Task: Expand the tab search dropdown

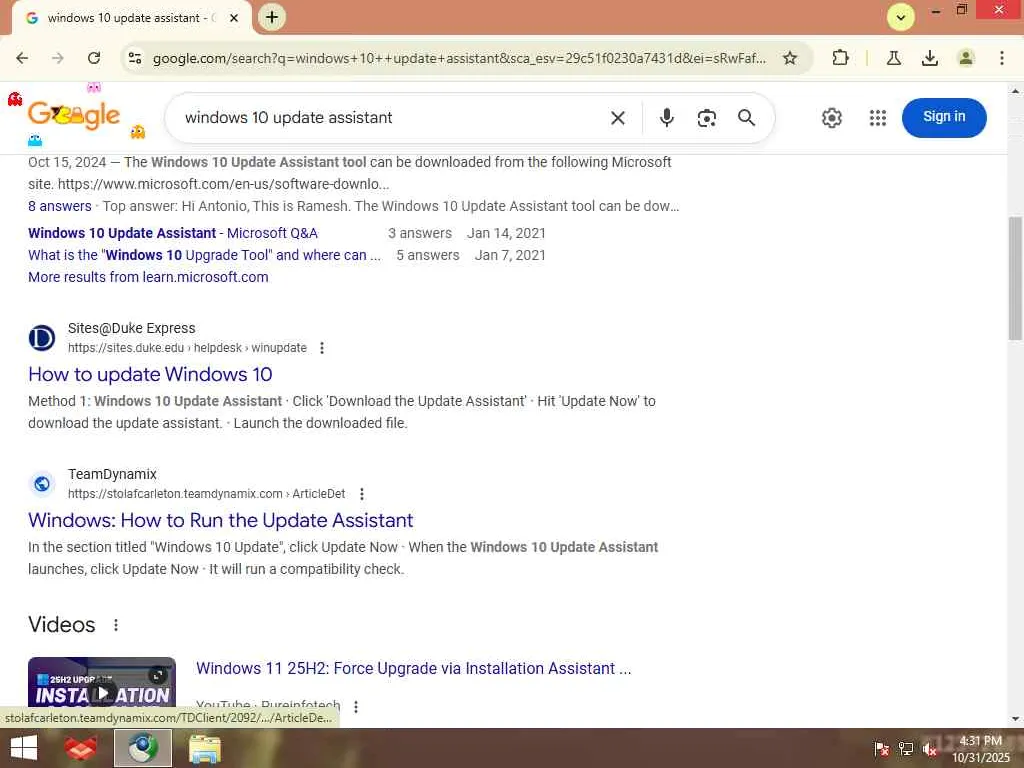Action: 901,18
